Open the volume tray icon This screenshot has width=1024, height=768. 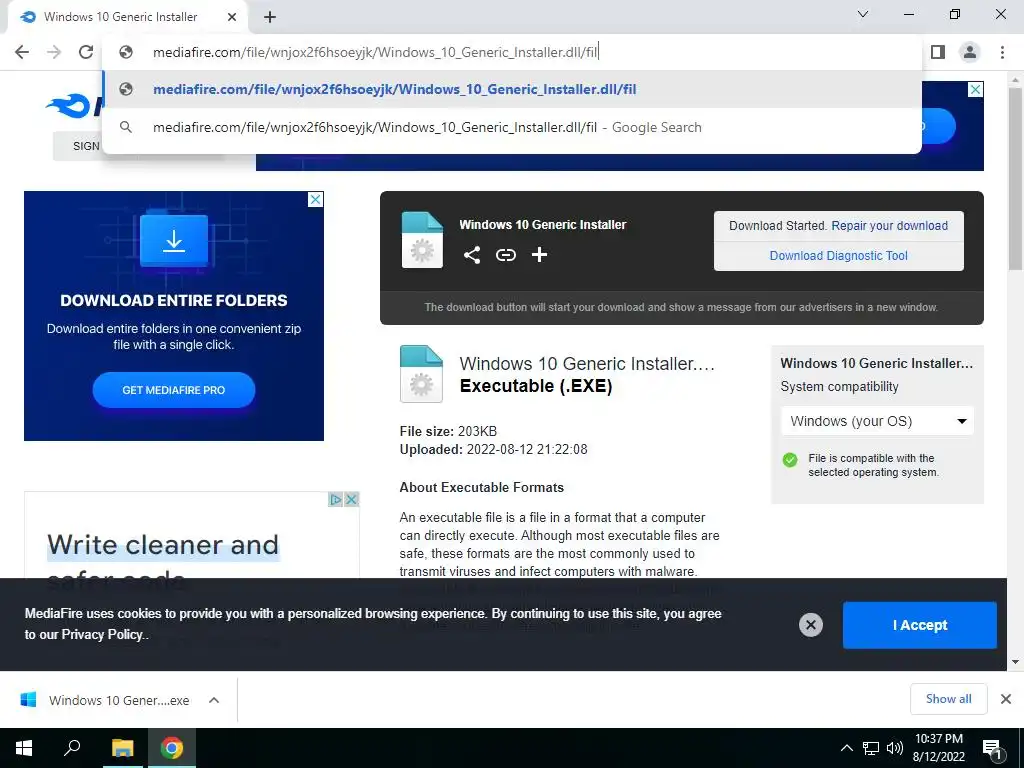point(895,748)
